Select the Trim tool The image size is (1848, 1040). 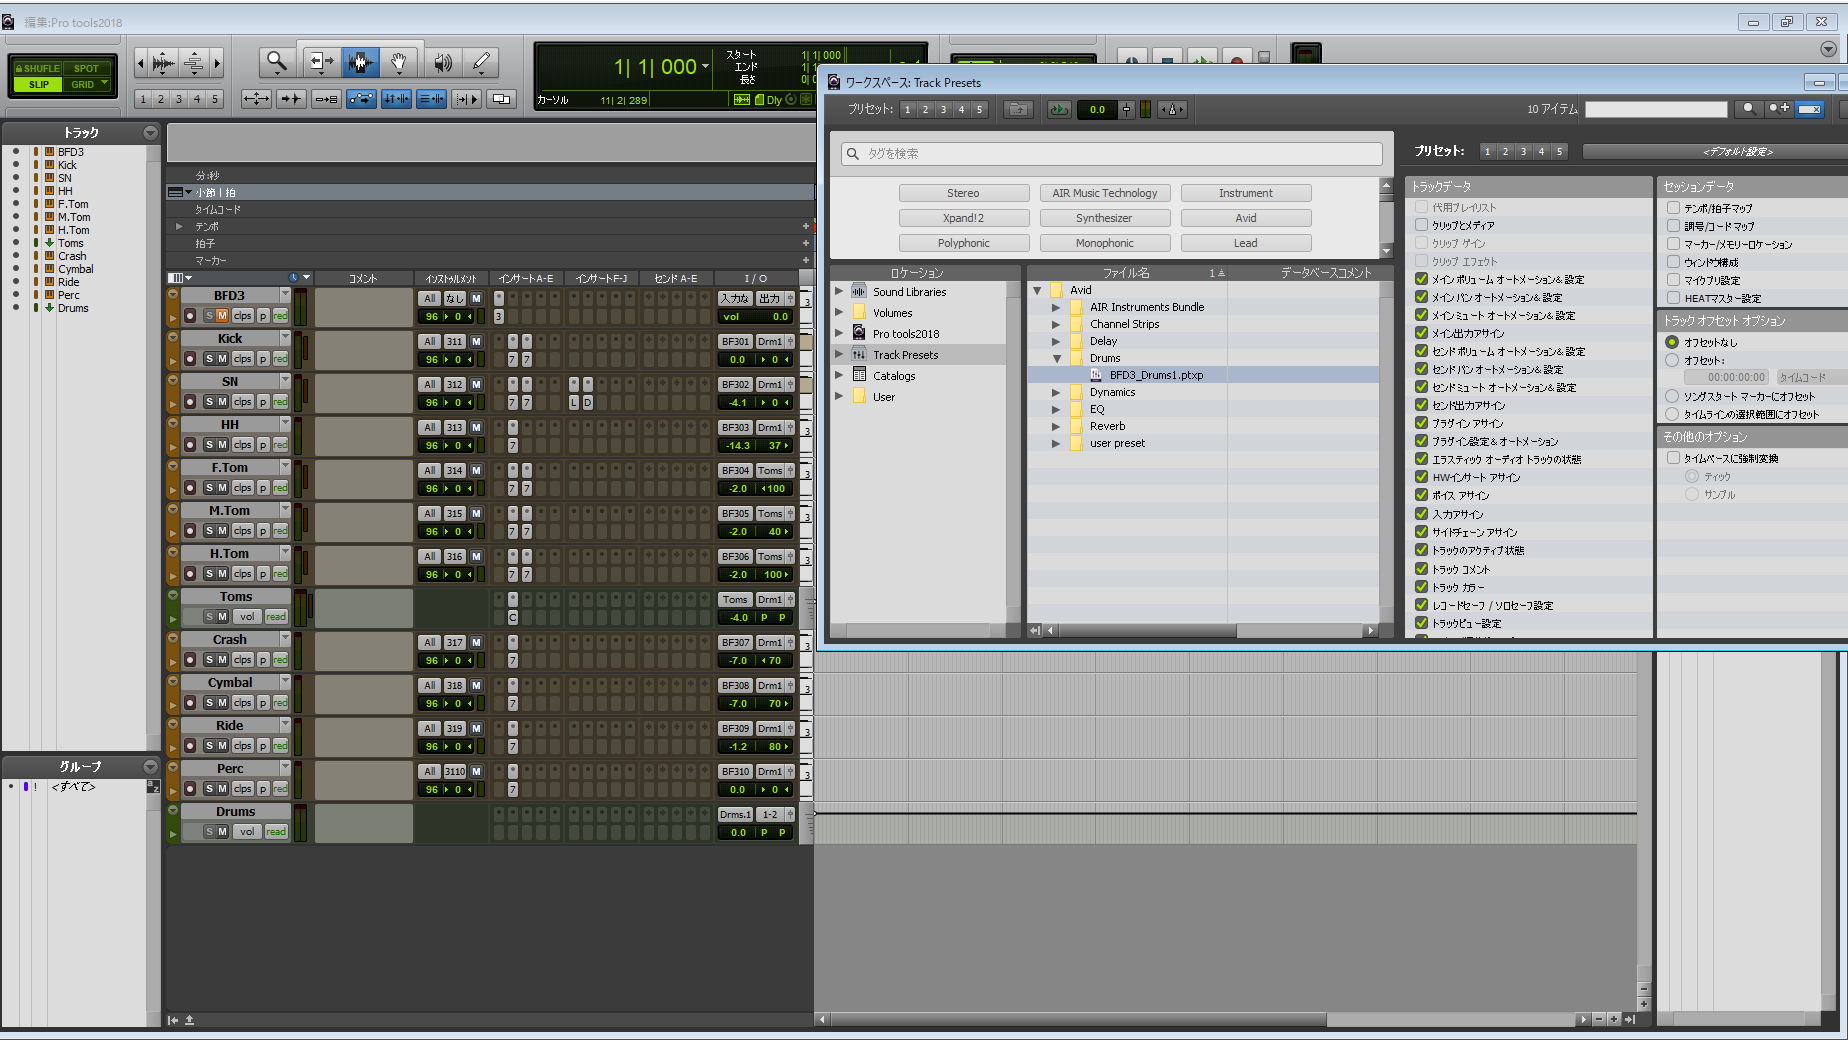tap(320, 63)
